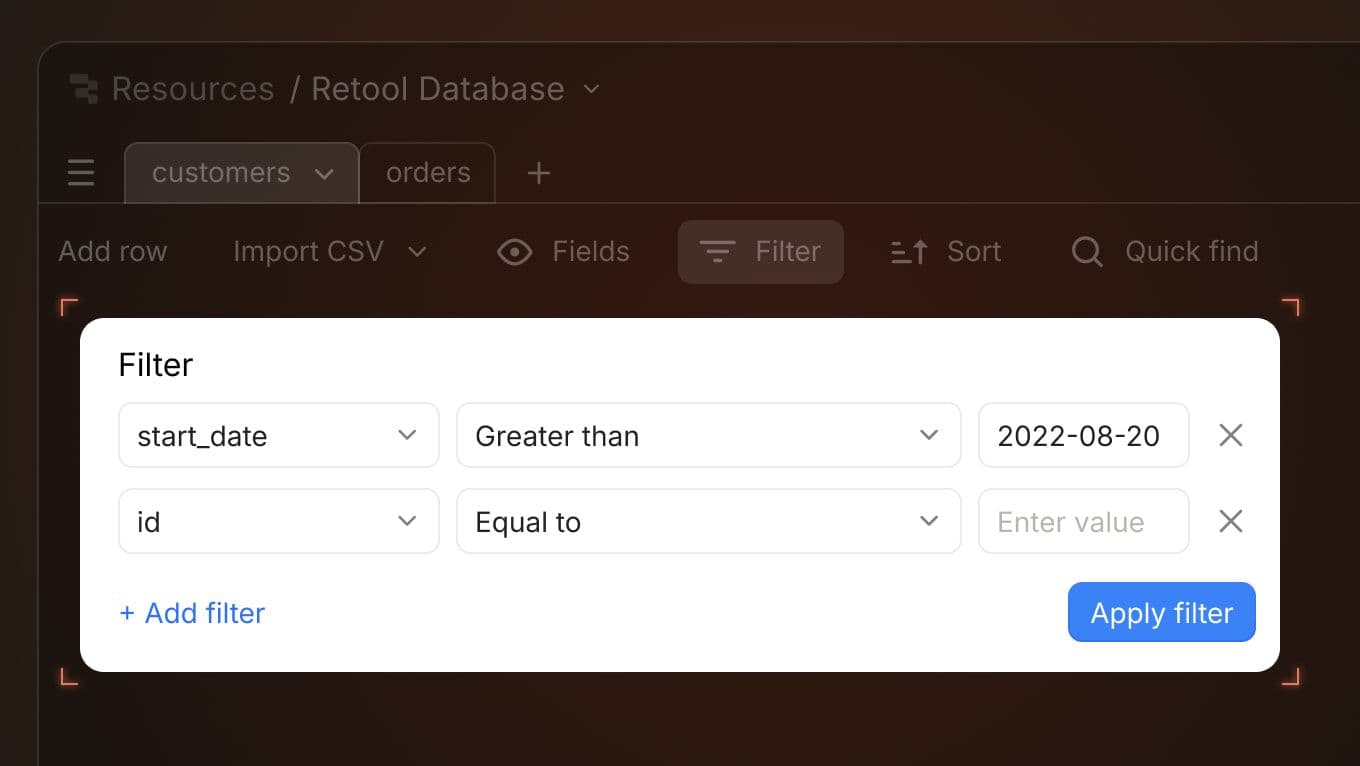
Task: Open the id field dropdown
Action: 279,521
